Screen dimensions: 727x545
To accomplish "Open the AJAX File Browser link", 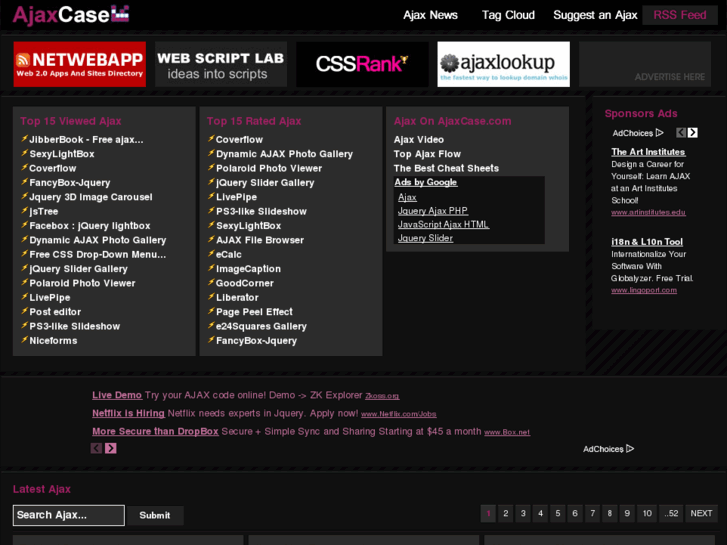I will pos(260,240).
